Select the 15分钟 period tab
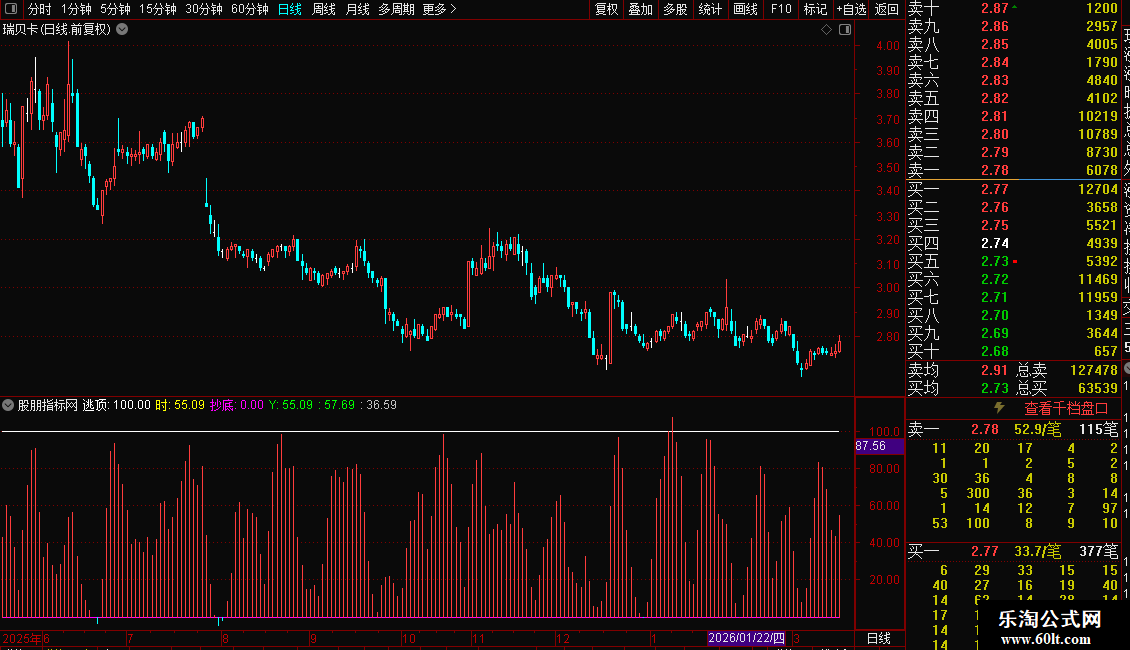1130x650 pixels. pyautogui.click(x=158, y=9)
